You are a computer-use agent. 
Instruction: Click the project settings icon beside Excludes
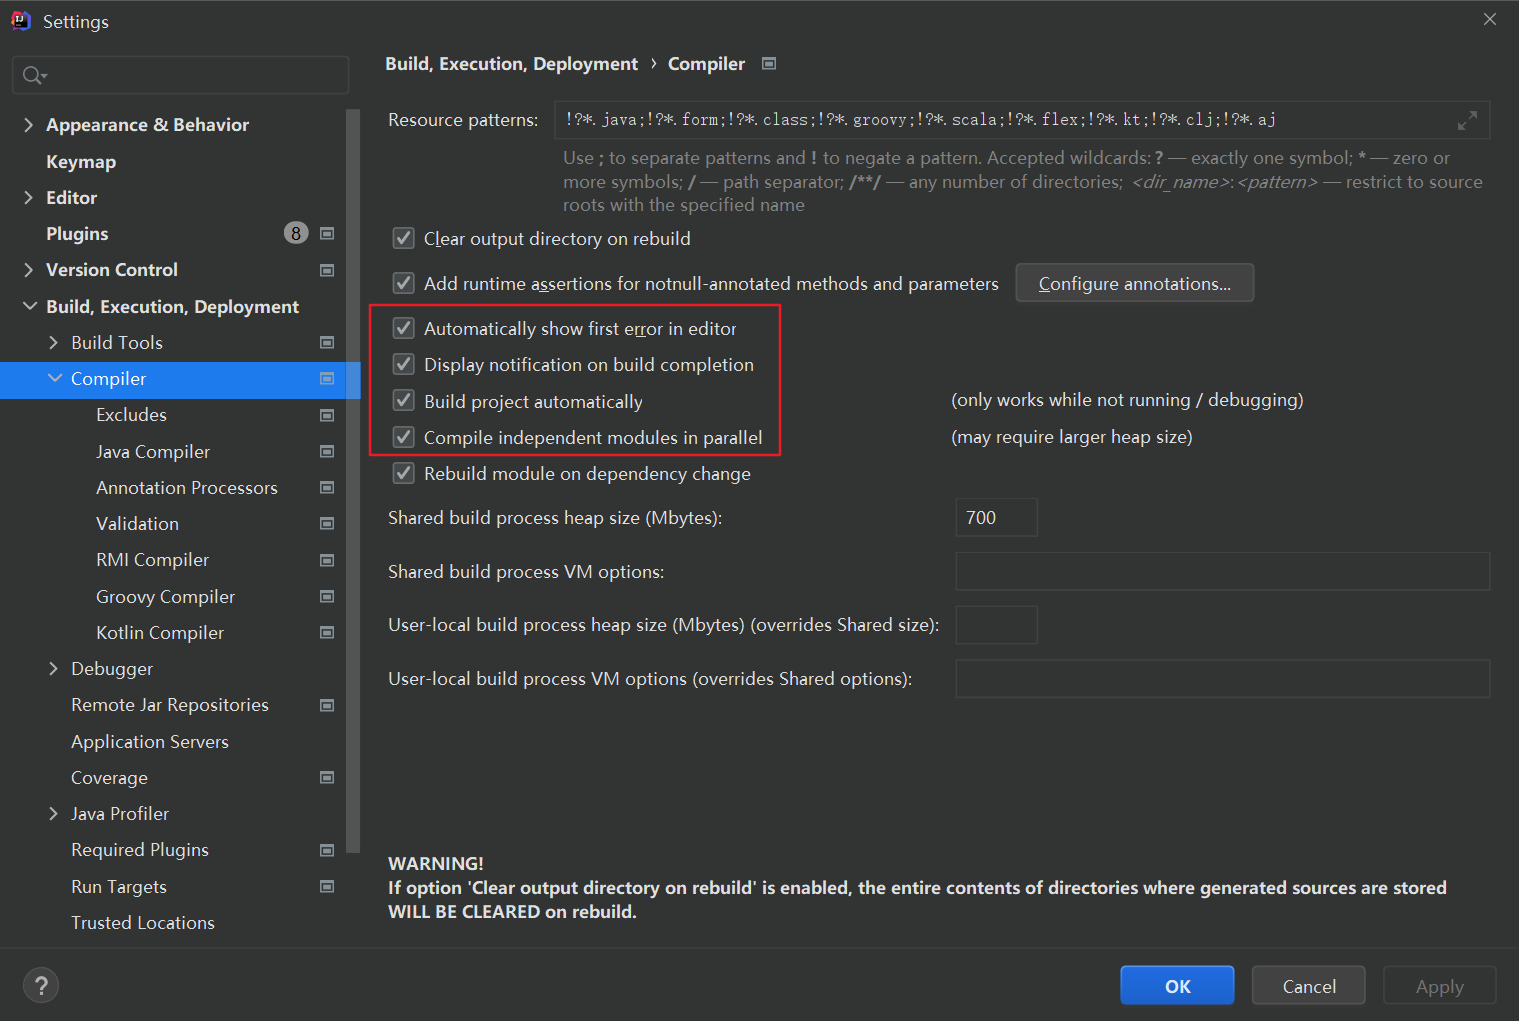click(x=327, y=415)
